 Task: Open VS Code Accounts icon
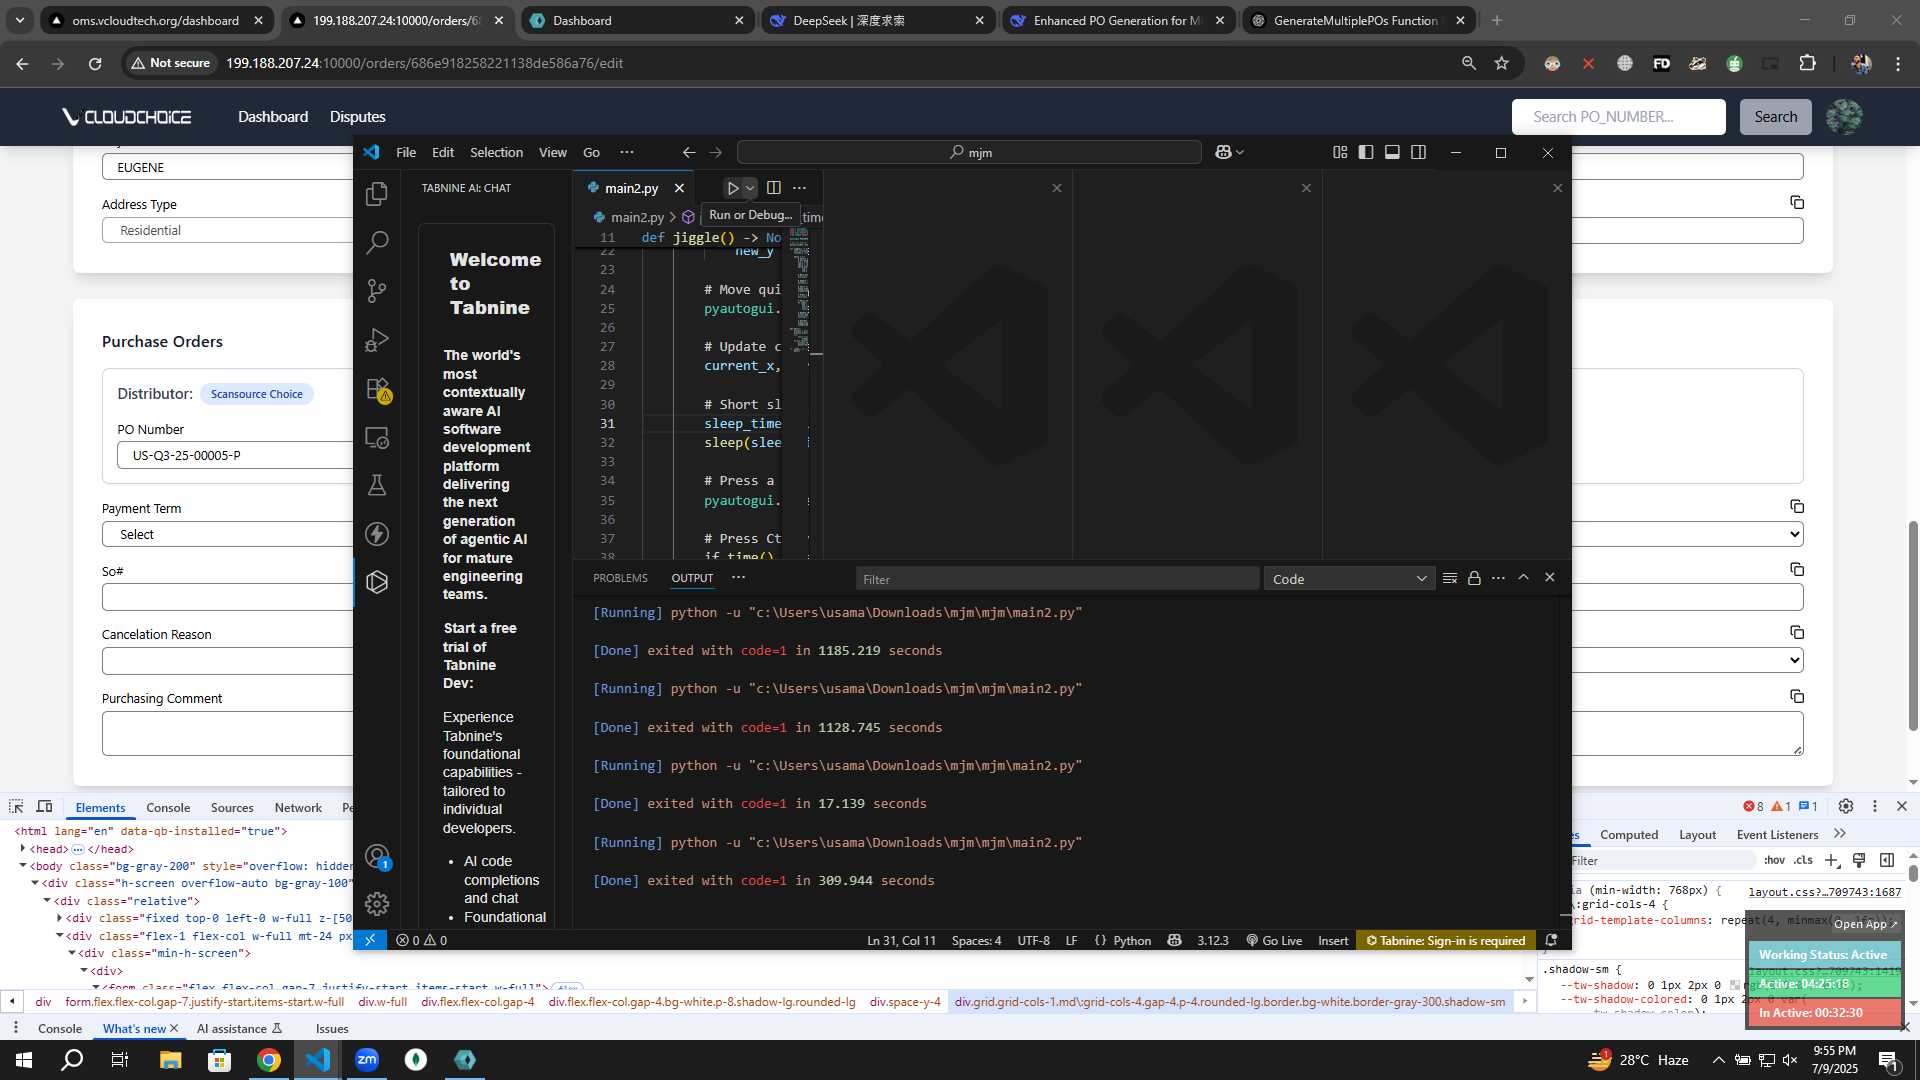pyautogui.click(x=377, y=857)
